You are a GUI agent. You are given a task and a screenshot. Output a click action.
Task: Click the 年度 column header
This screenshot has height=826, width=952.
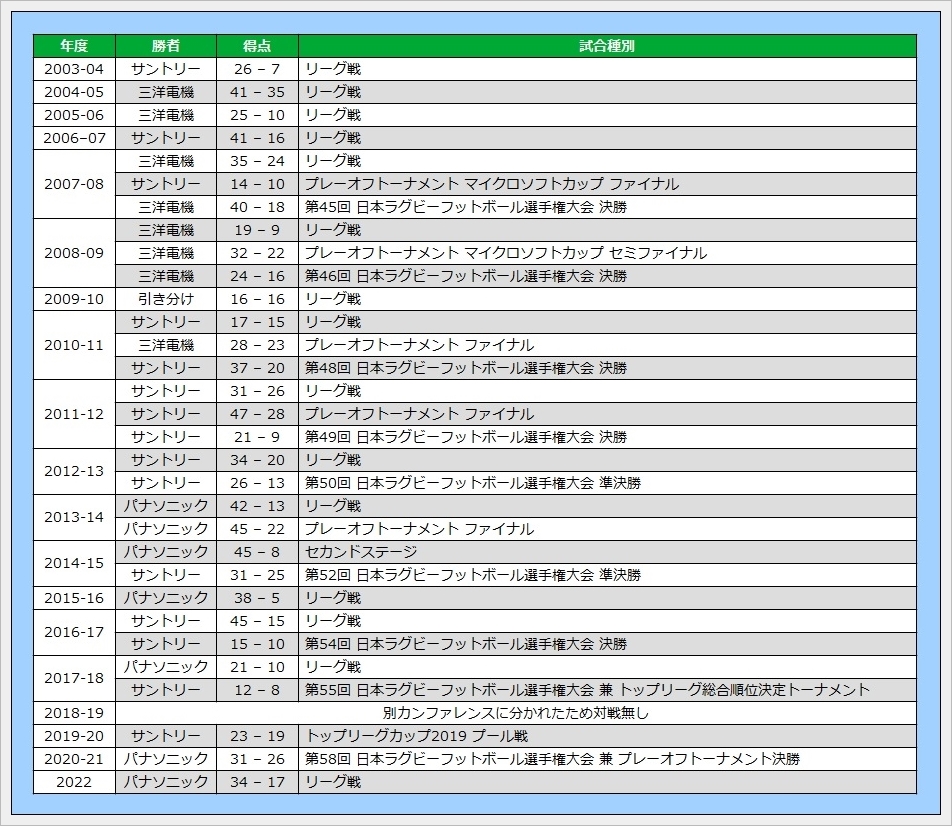[x=74, y=46]
